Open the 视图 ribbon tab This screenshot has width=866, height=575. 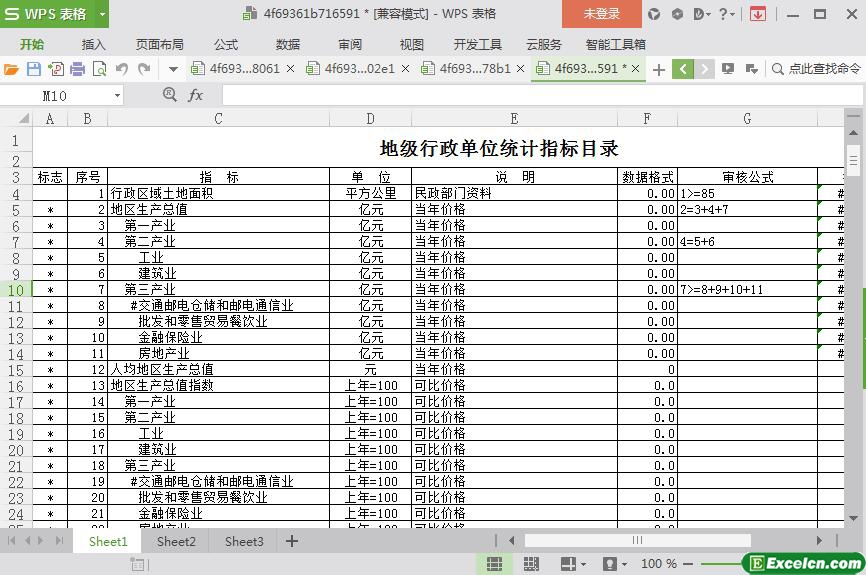pos(411,45)
